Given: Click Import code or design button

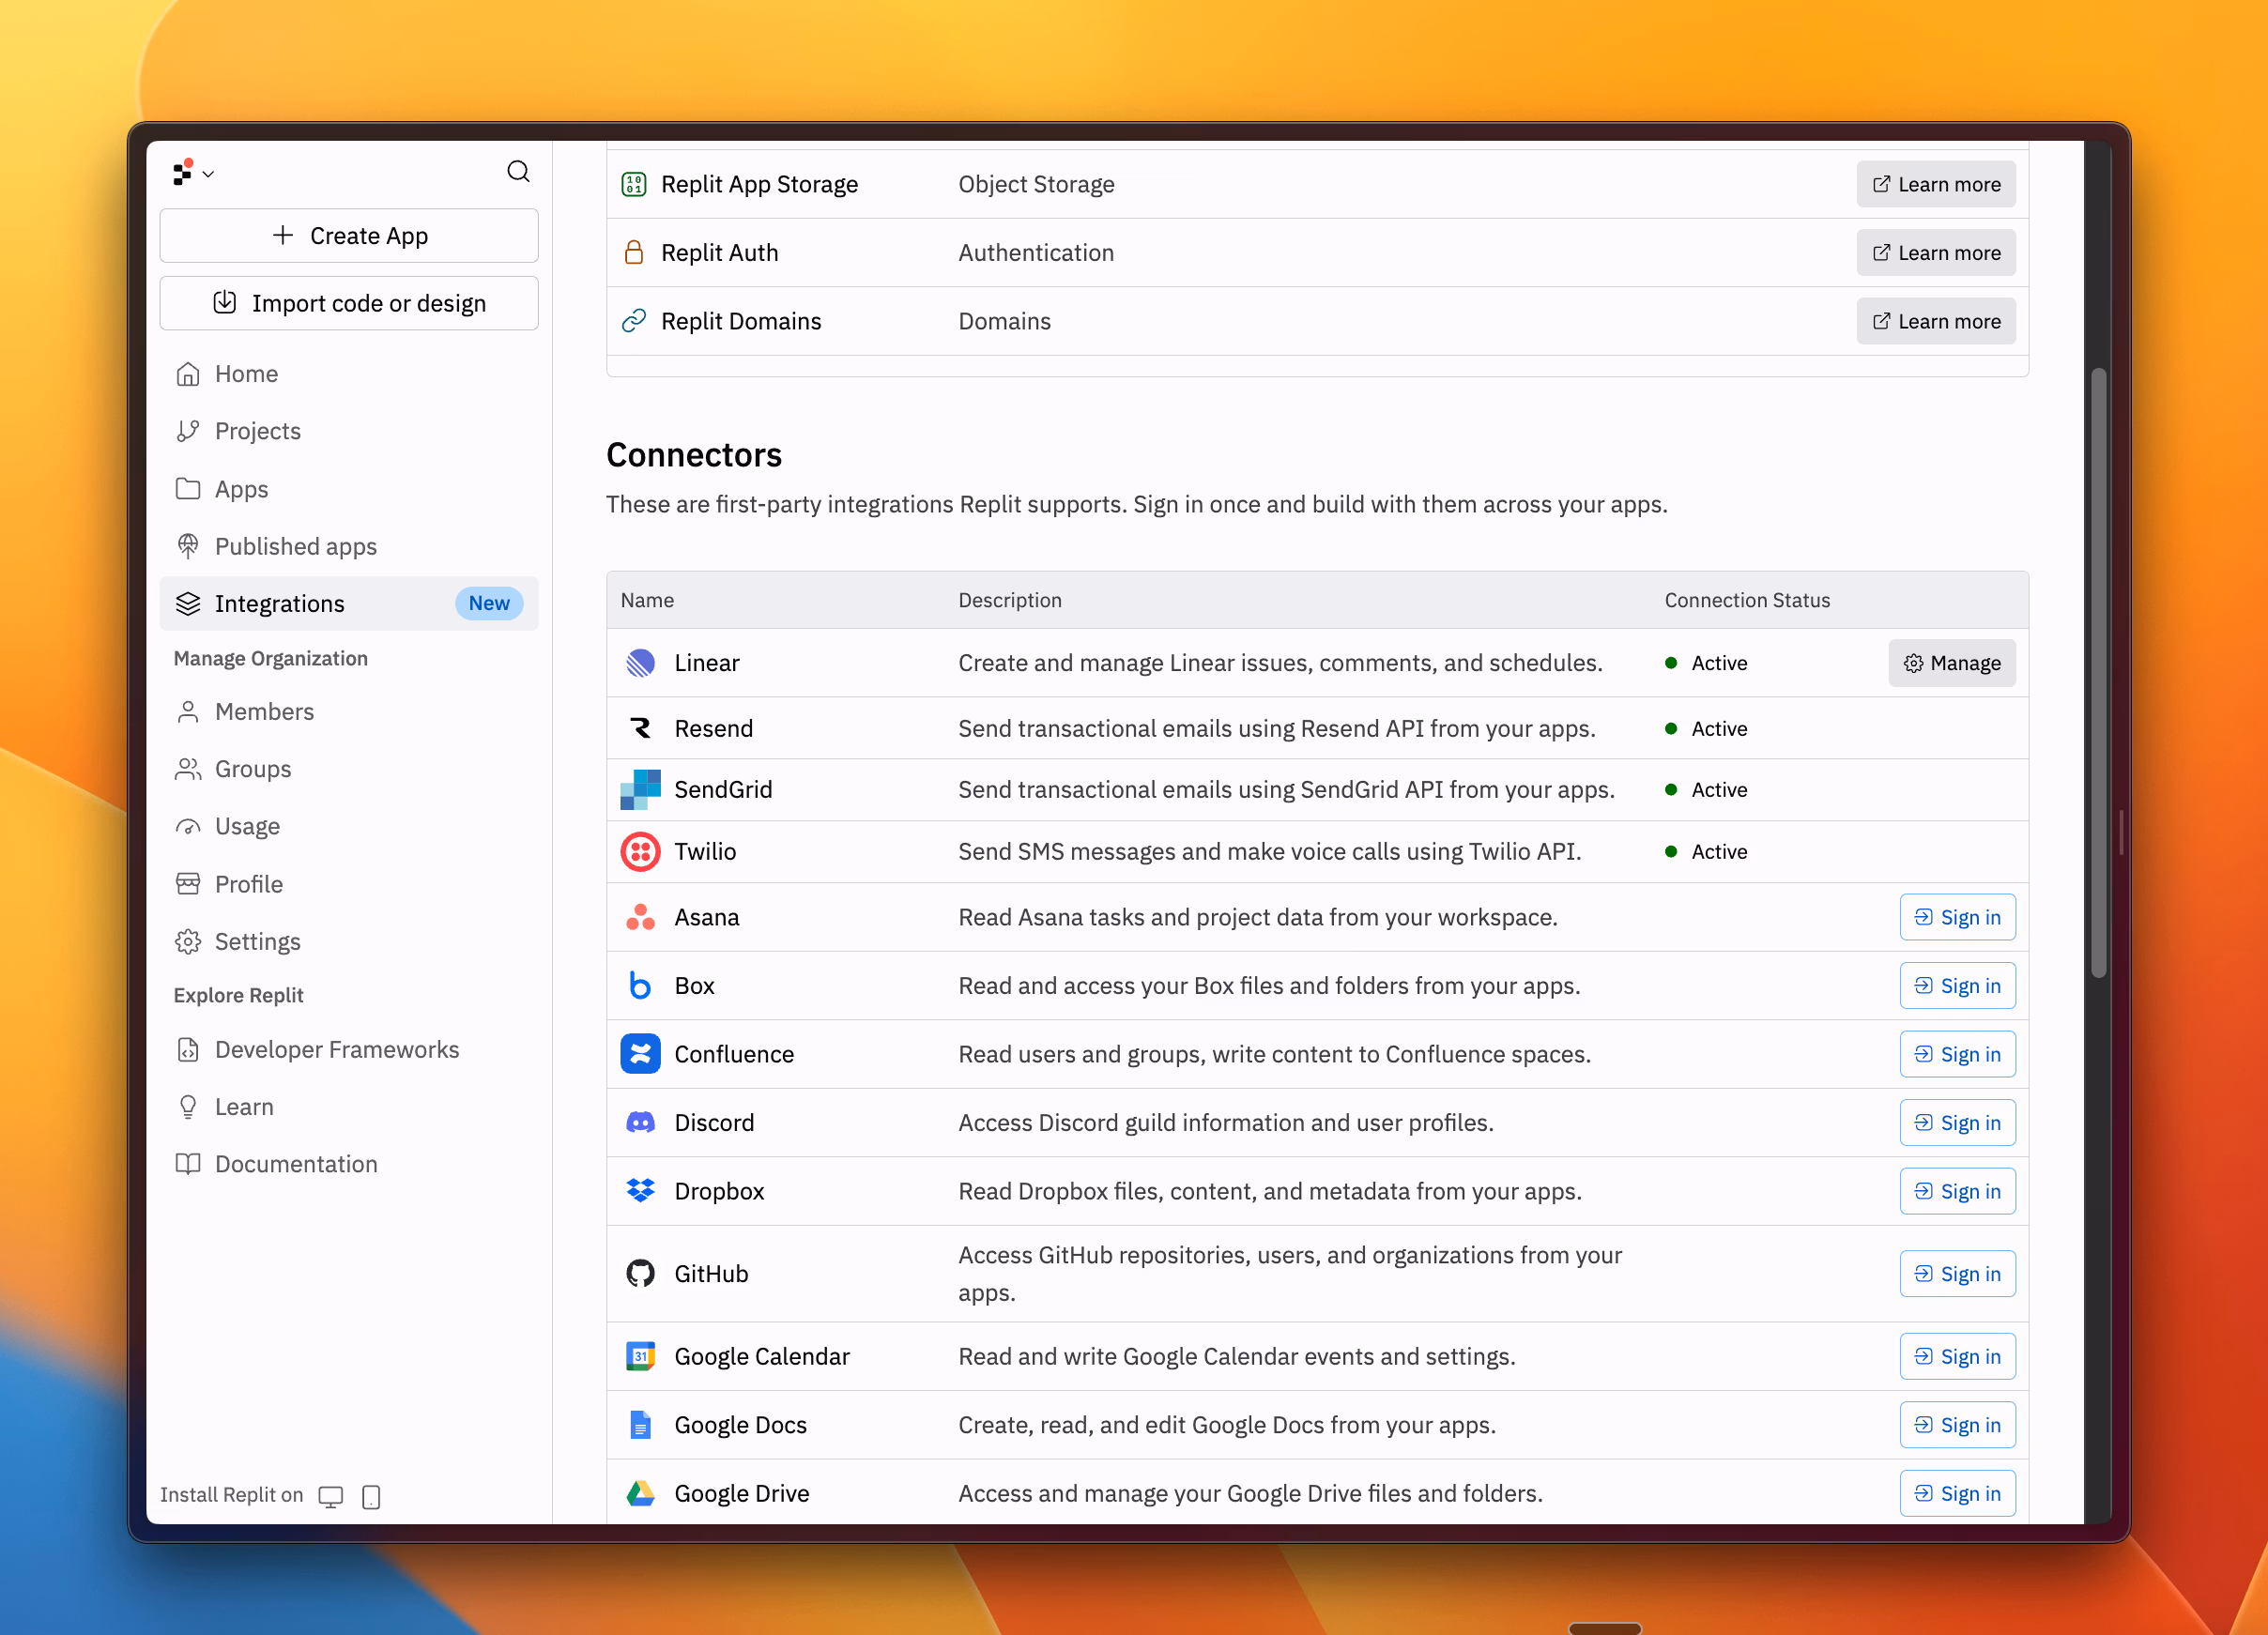Looking at the screenshot, I should tap(348, 303).
